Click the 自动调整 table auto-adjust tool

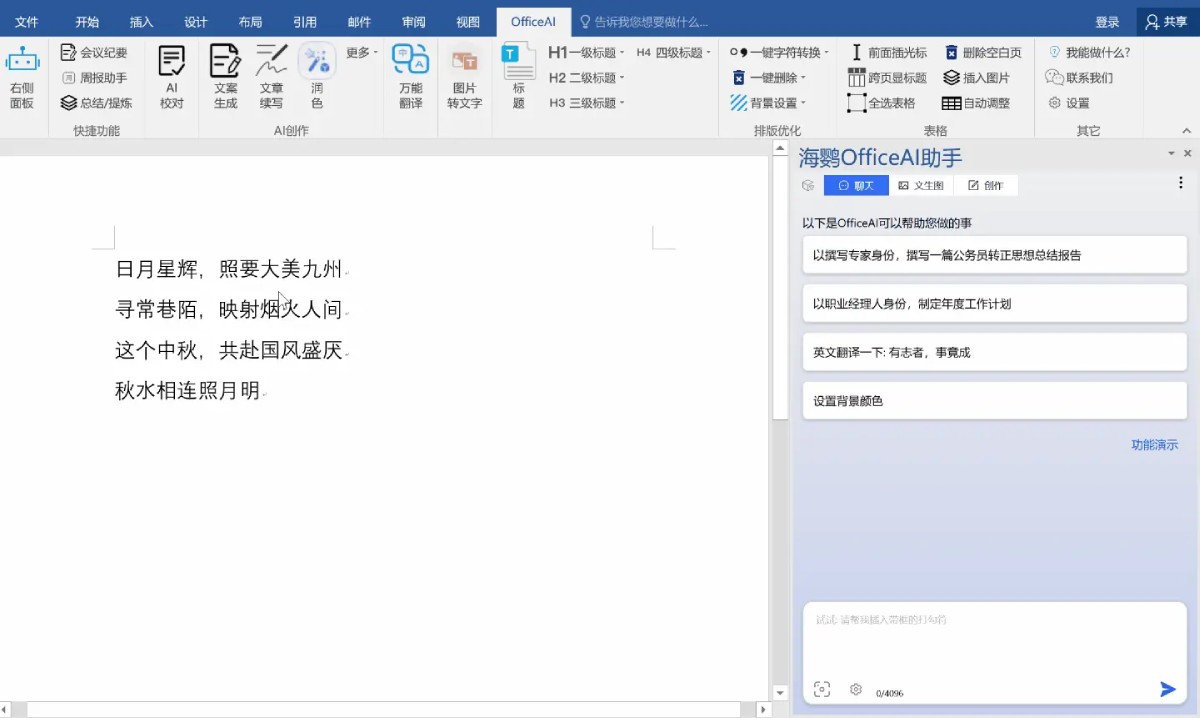(978, 102)
